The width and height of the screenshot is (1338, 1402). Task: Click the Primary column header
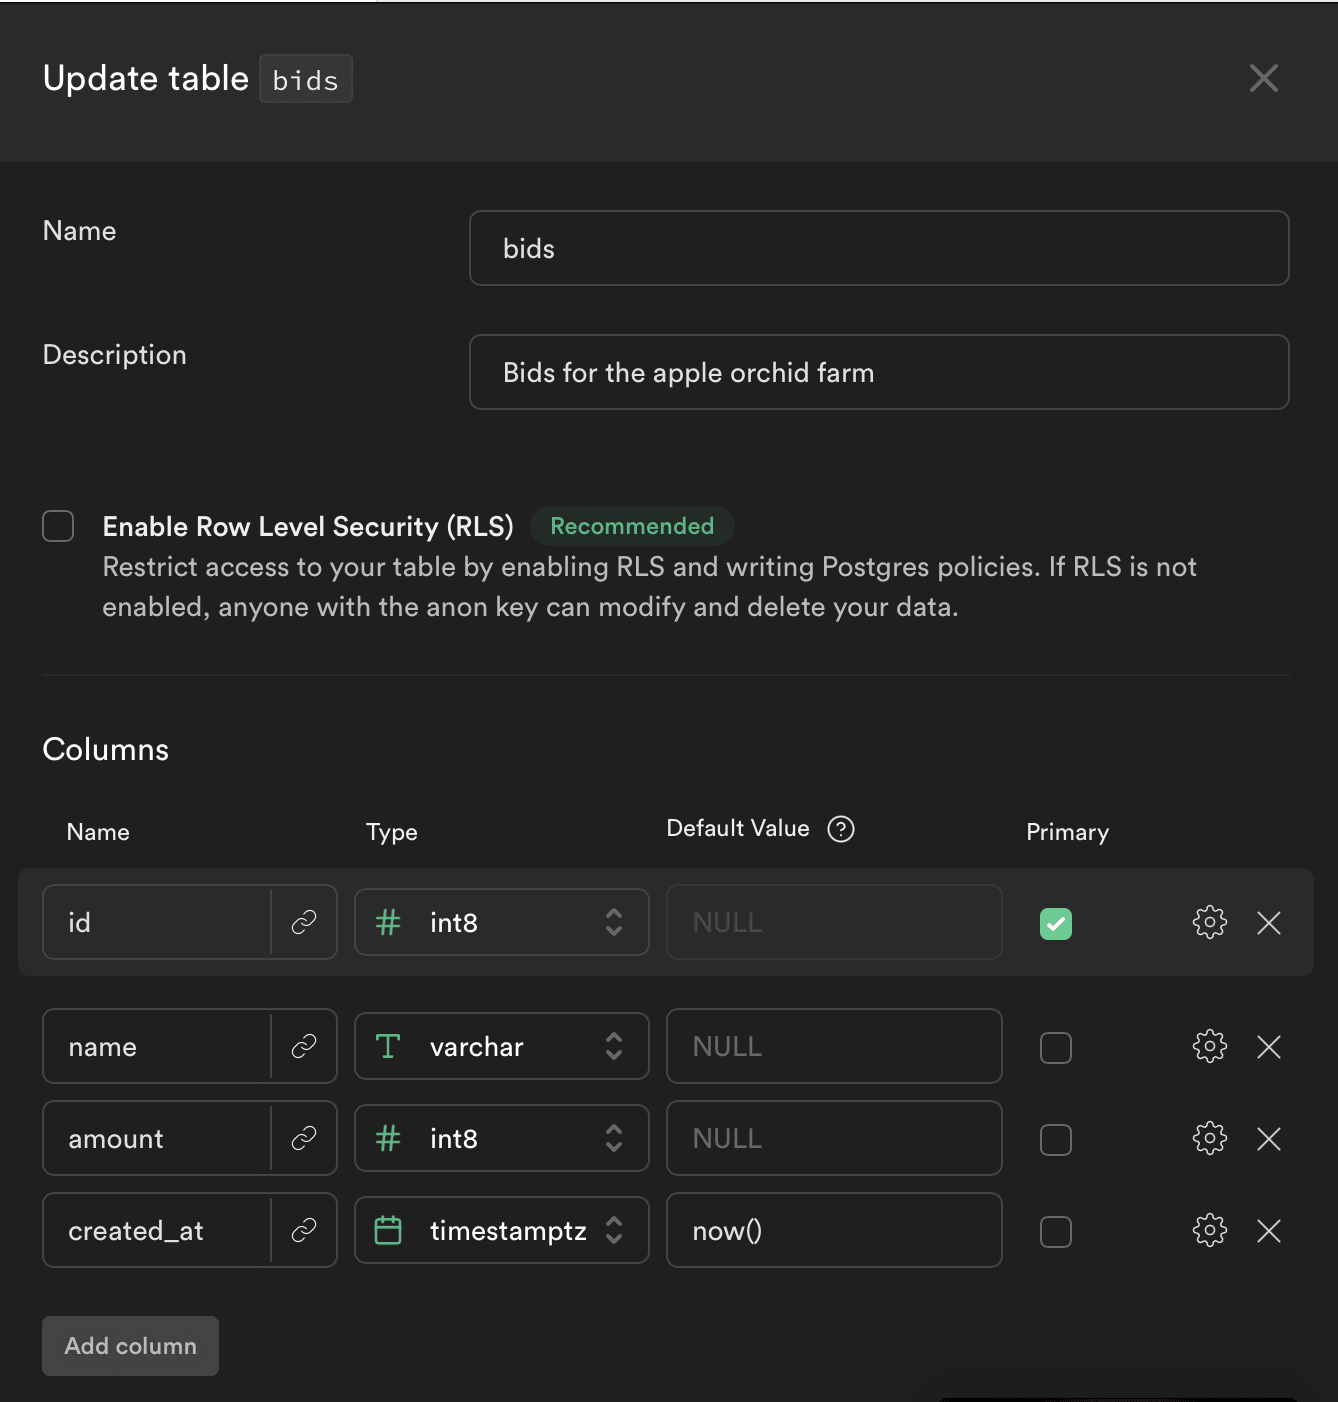pos(1067,832)
